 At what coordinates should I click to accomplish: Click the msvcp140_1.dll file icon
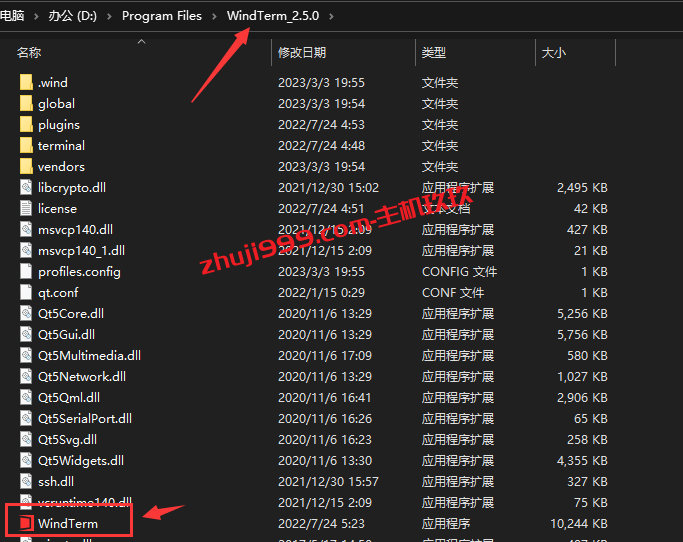[x=26, y=251]
